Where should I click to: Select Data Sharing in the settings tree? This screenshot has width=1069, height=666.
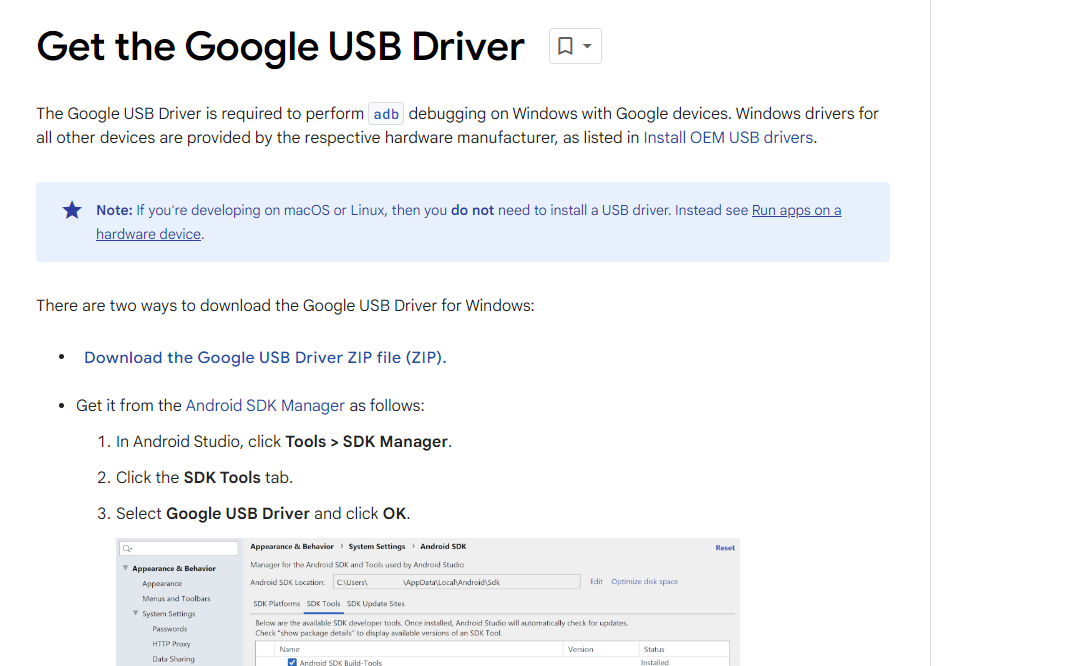pyautogui.click(x=173, y=659)
